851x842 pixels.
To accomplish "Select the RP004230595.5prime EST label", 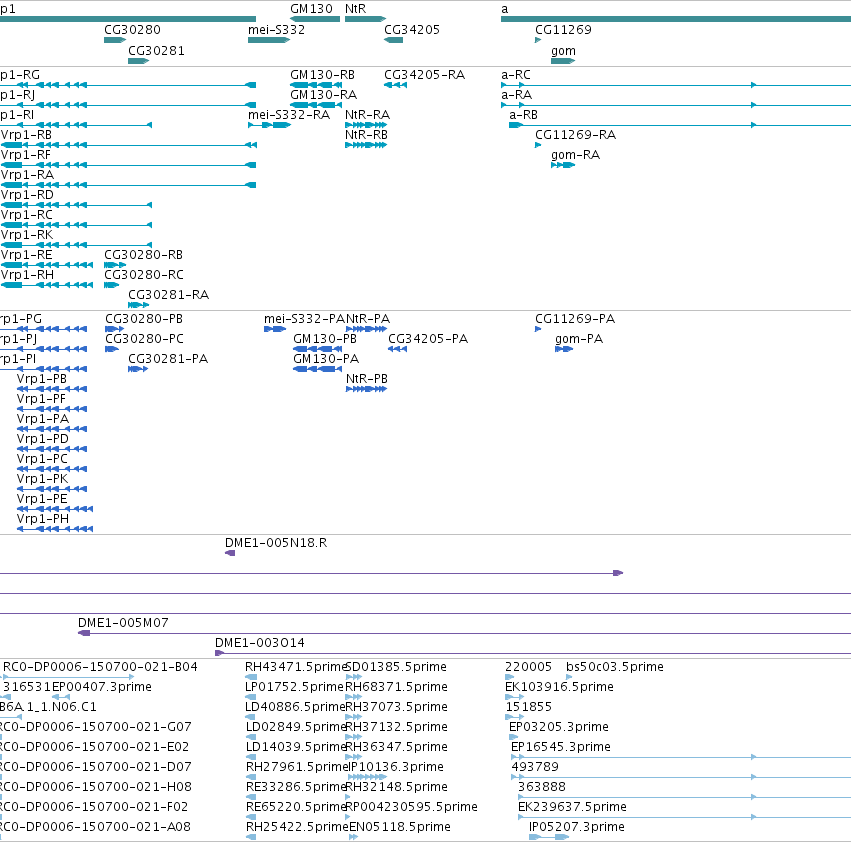I will coord(411,807).
